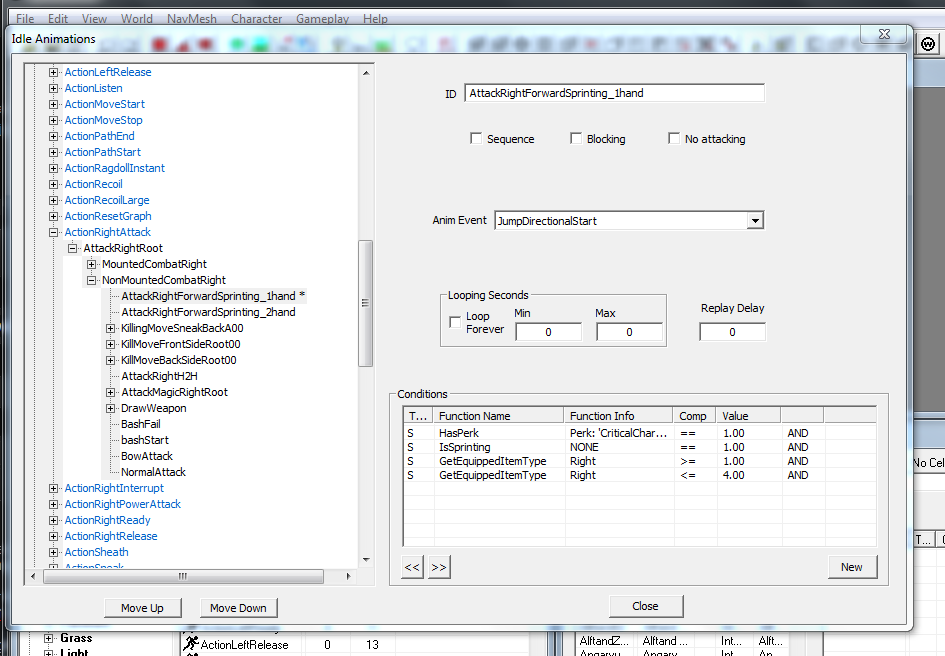Image resolution: width=945 pixels, height=656 pixels.
Task: Check the No attacking option
Action: coord(674,139)
